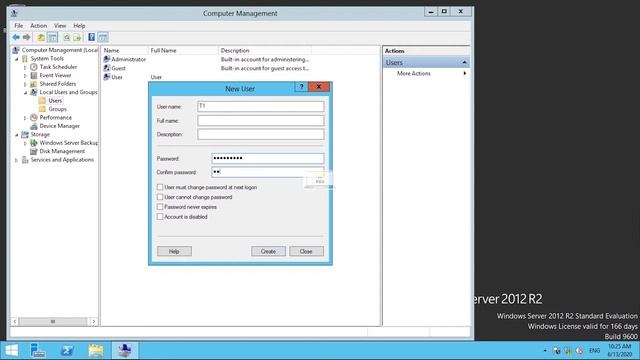The width and height of the screenshot is (640, 360).
Task: Click the Full name input field
Action: [x=261, y=120]
